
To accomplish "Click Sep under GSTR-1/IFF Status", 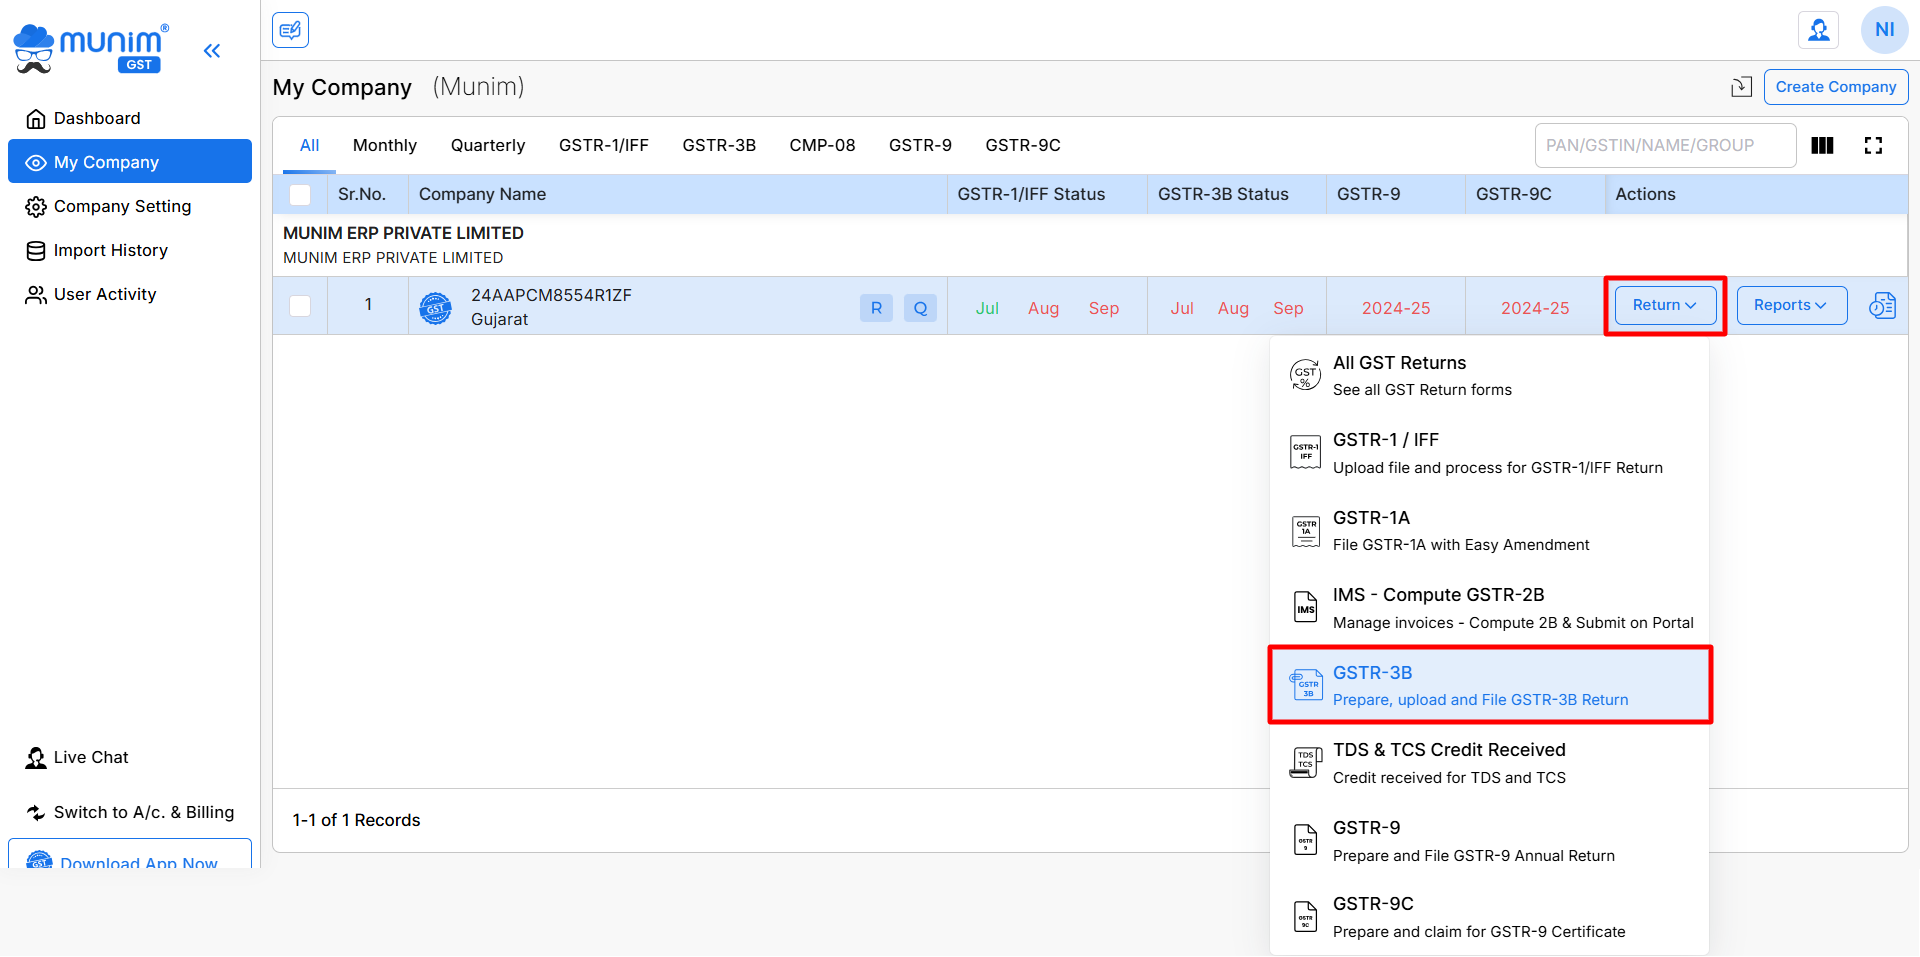I will click(x=1104, y=308).
